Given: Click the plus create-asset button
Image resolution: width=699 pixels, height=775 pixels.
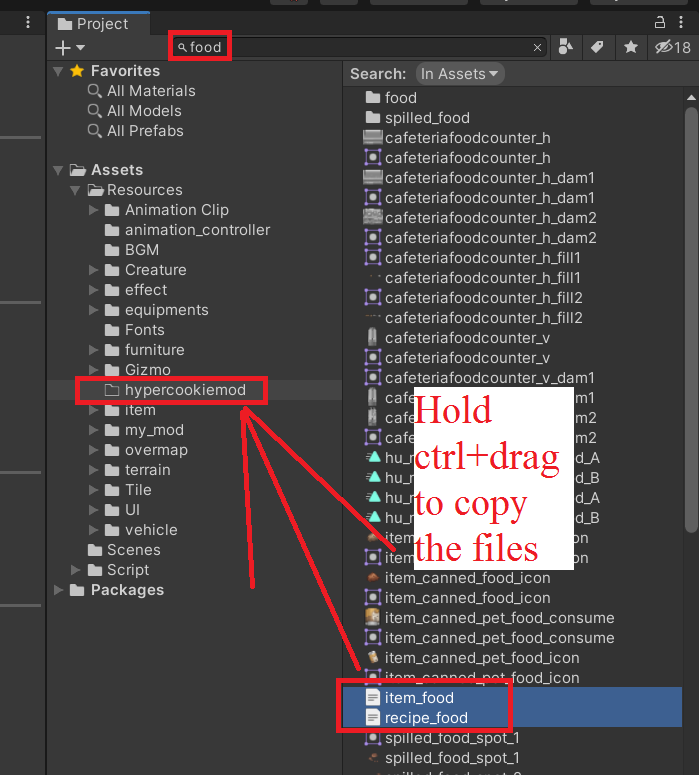Looking at the screenshot, I should click(63, 48).
